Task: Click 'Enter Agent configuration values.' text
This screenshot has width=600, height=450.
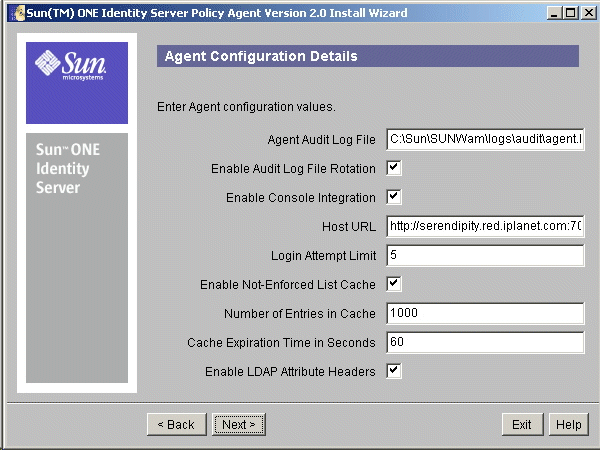Action: coord(246,107)
